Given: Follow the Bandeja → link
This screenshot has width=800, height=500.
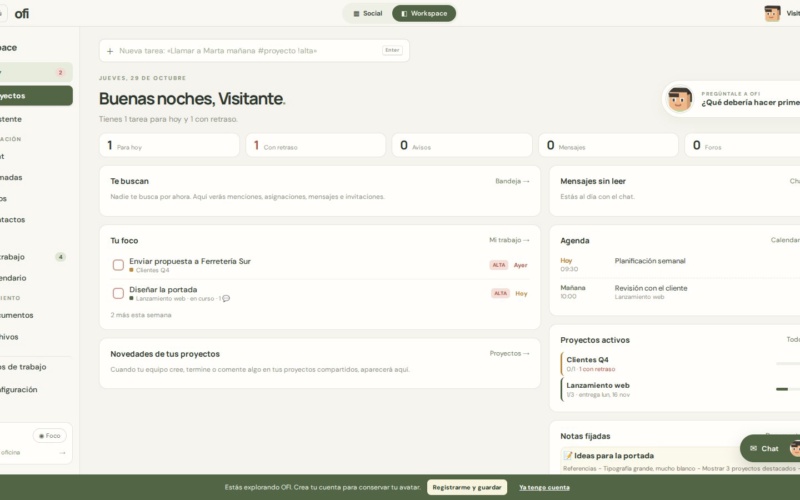Looking at the screenshot, I should [512, 181].
